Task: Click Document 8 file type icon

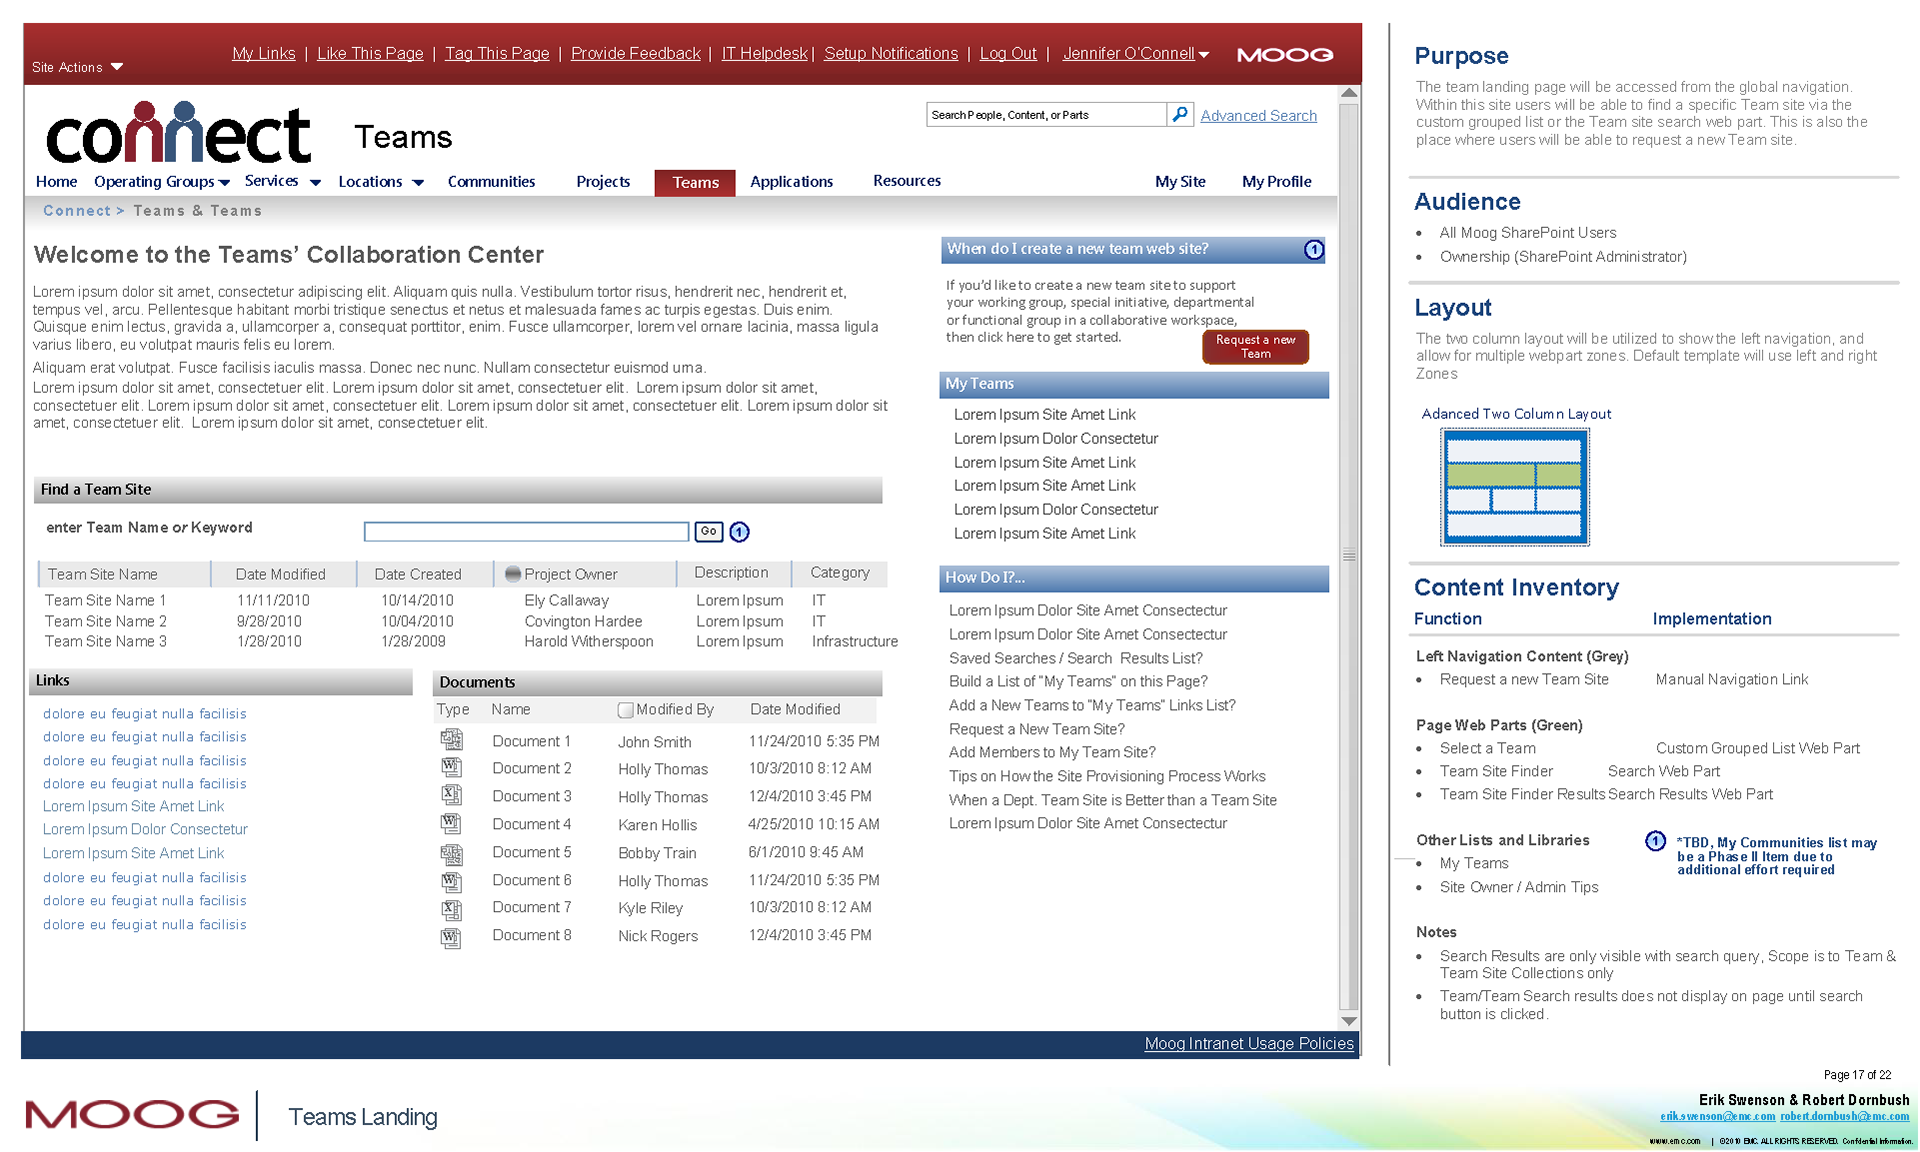Action: coord(452,938)
